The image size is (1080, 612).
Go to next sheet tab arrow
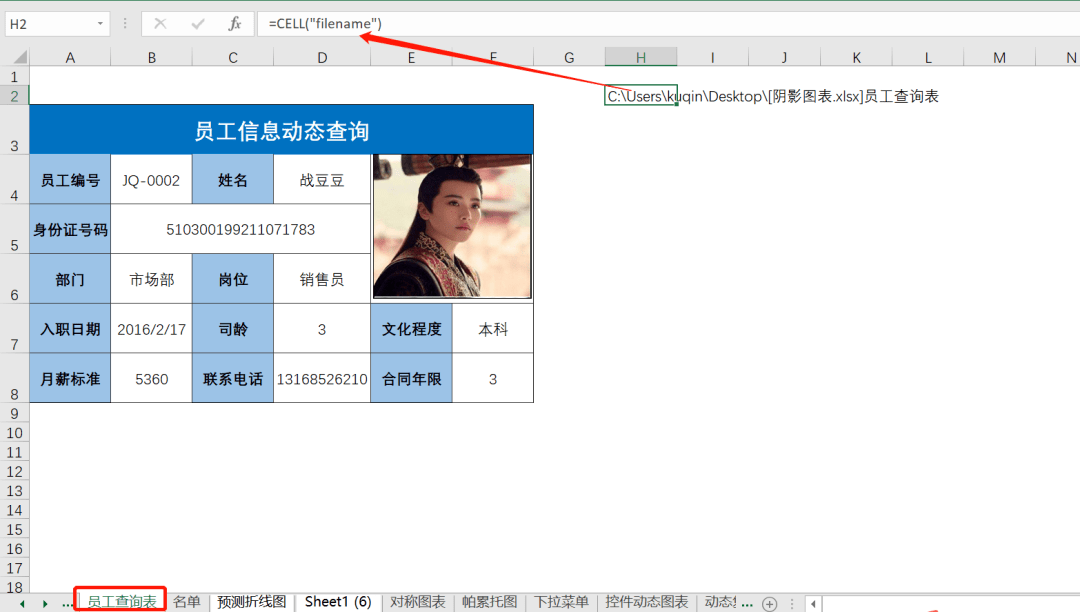point(45,604)
